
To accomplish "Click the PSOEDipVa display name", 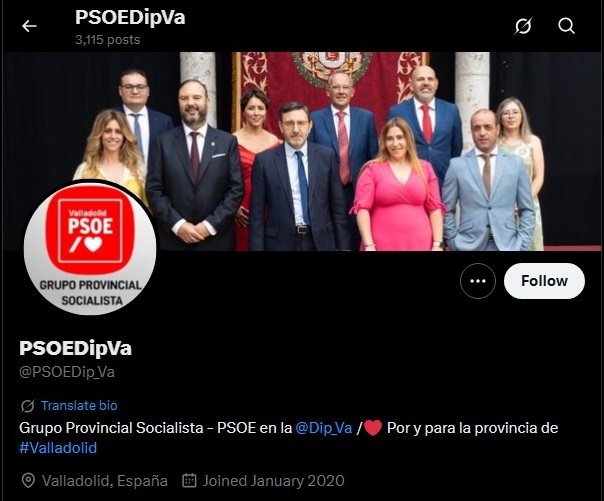I will (x=76, y=348).
